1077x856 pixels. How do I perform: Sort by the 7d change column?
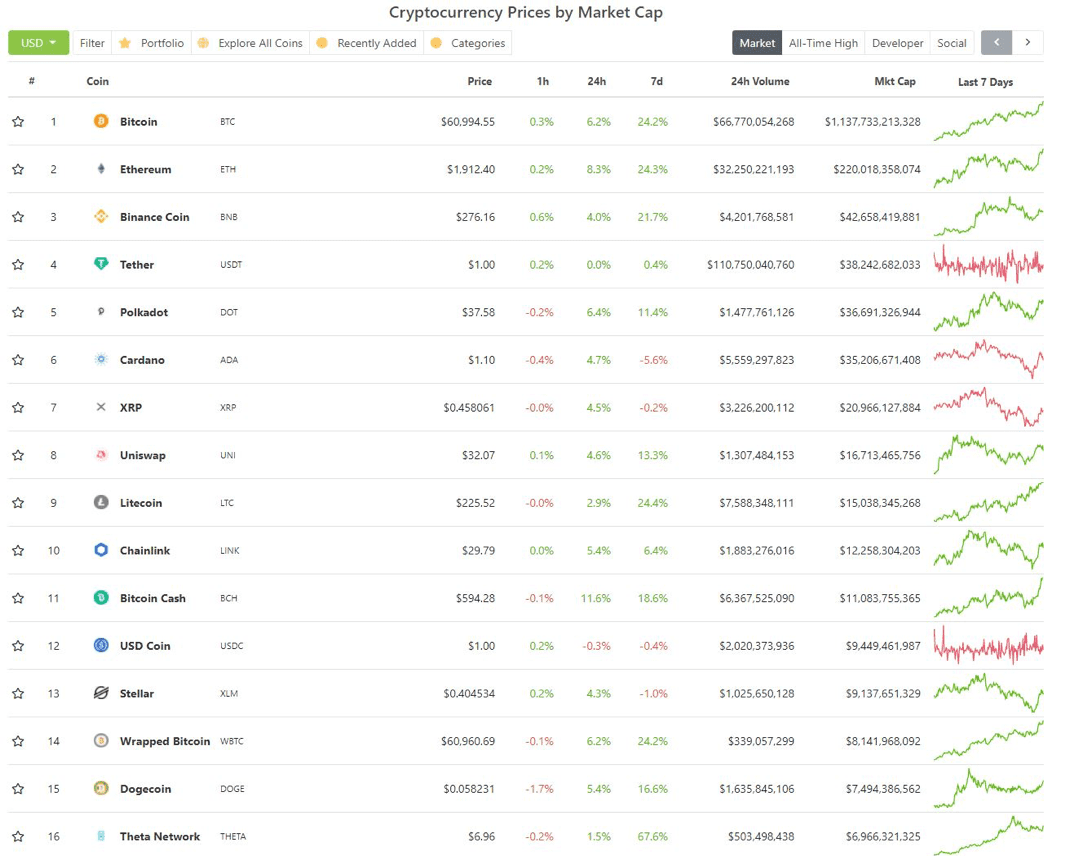click(x=657, y=81)
